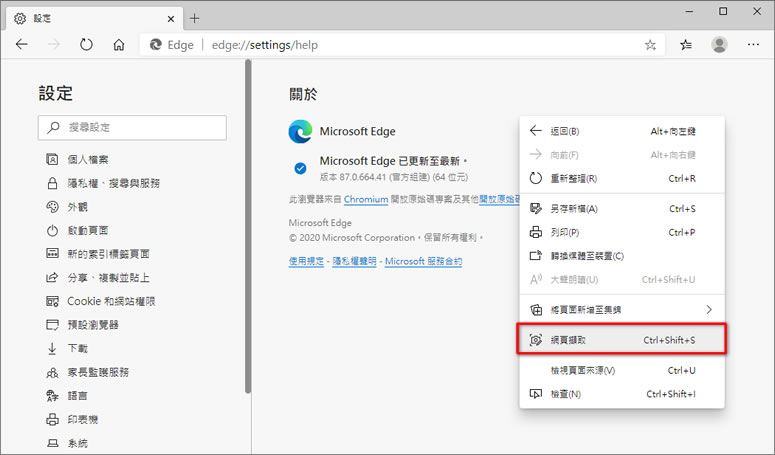Image resolution: width=775 pixels, height=455 pixels.
Task: Click the language icon beside 語言
Action: (x=52, y=396)
